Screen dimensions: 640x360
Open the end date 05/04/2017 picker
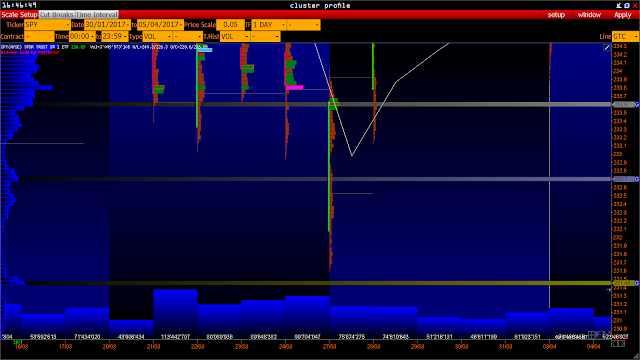pos(160,25)
